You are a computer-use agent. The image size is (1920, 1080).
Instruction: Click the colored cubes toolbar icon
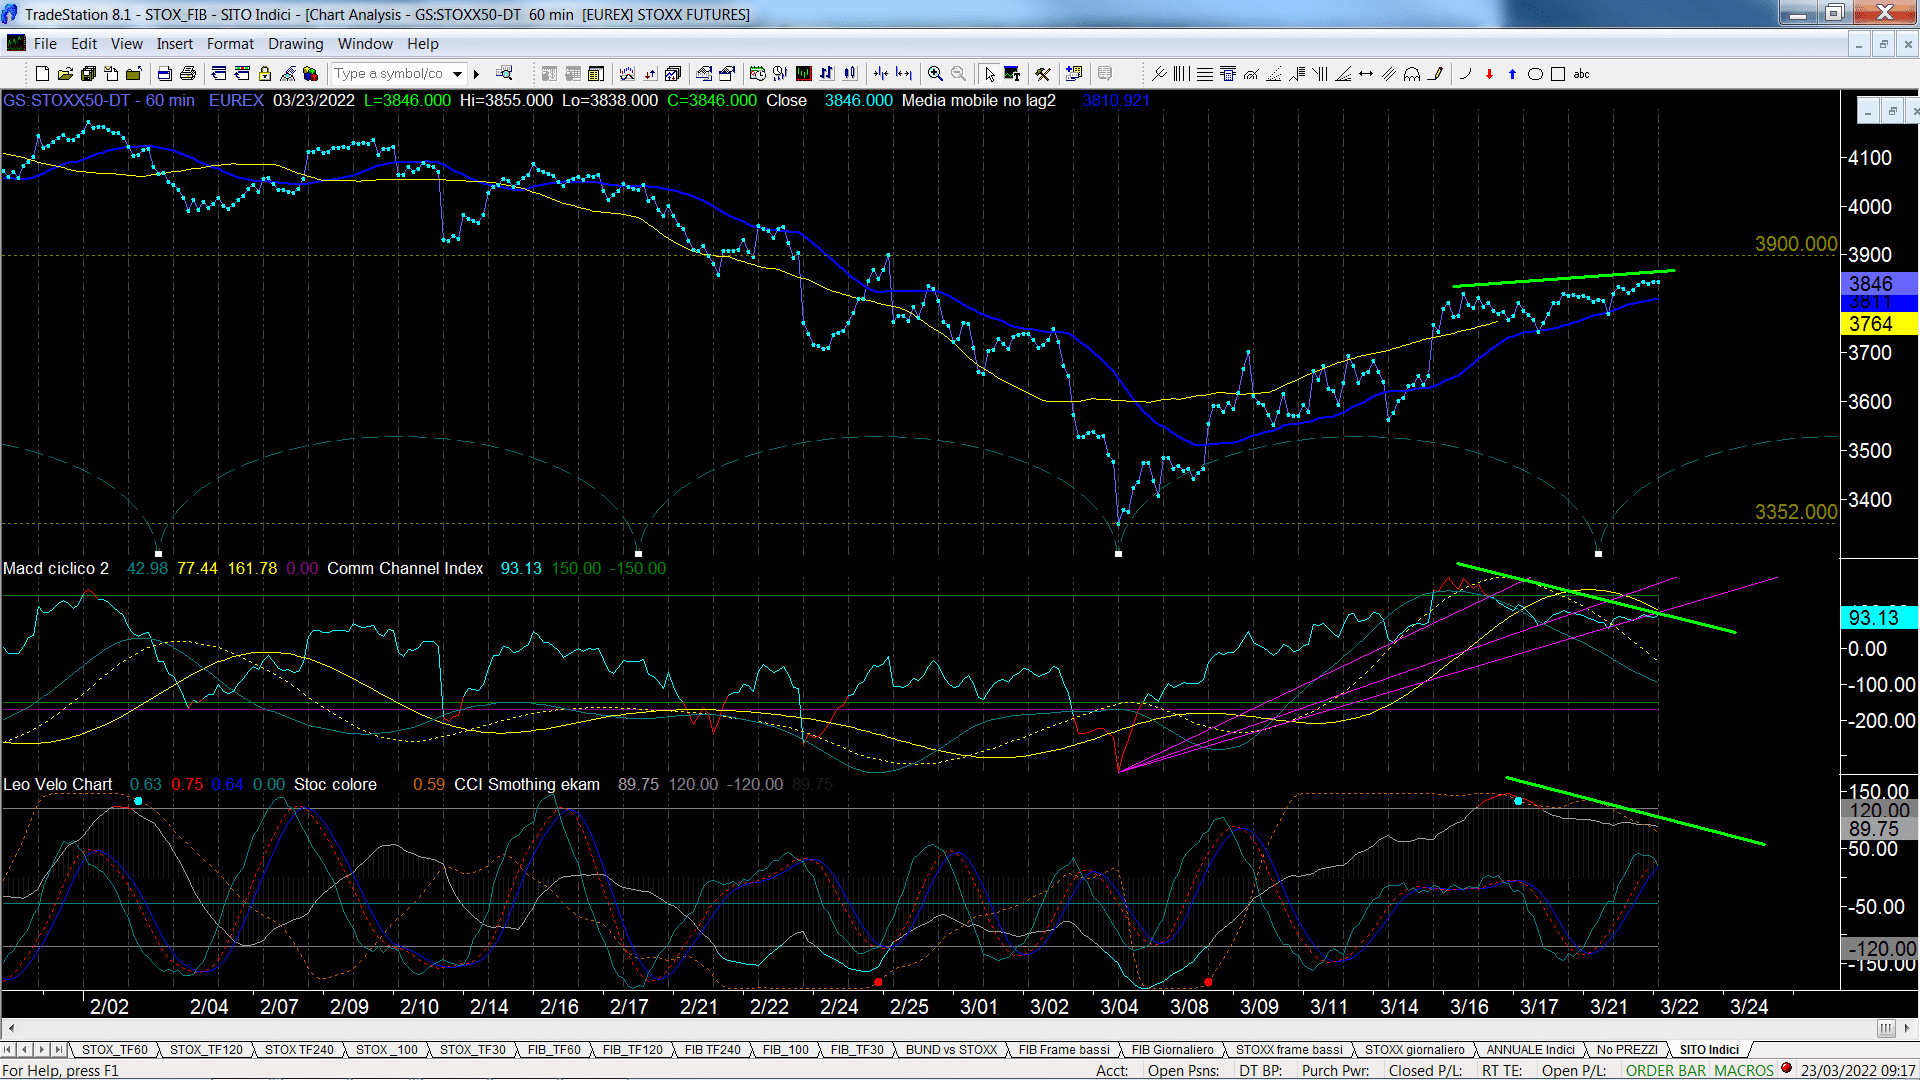pyautogui.click(x=311, y=74)
